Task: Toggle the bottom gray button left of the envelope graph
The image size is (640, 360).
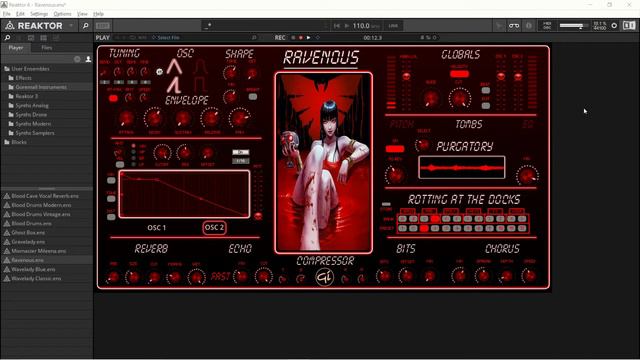Action: point(111,217)
